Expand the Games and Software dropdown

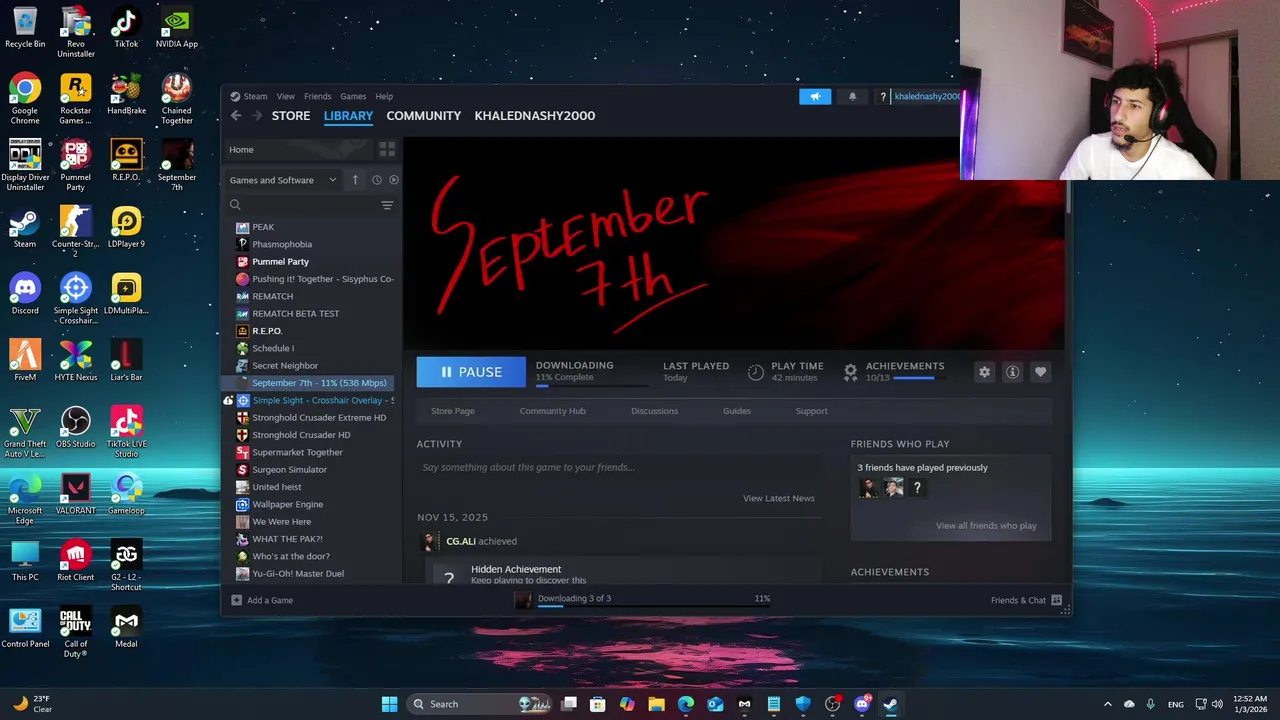tap(283, 180)
